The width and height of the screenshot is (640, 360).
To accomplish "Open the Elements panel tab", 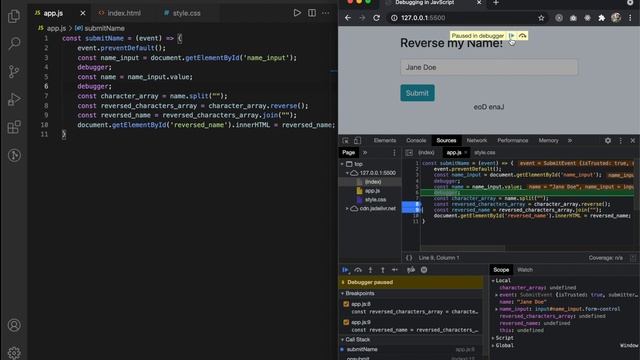I will [384, 140].
